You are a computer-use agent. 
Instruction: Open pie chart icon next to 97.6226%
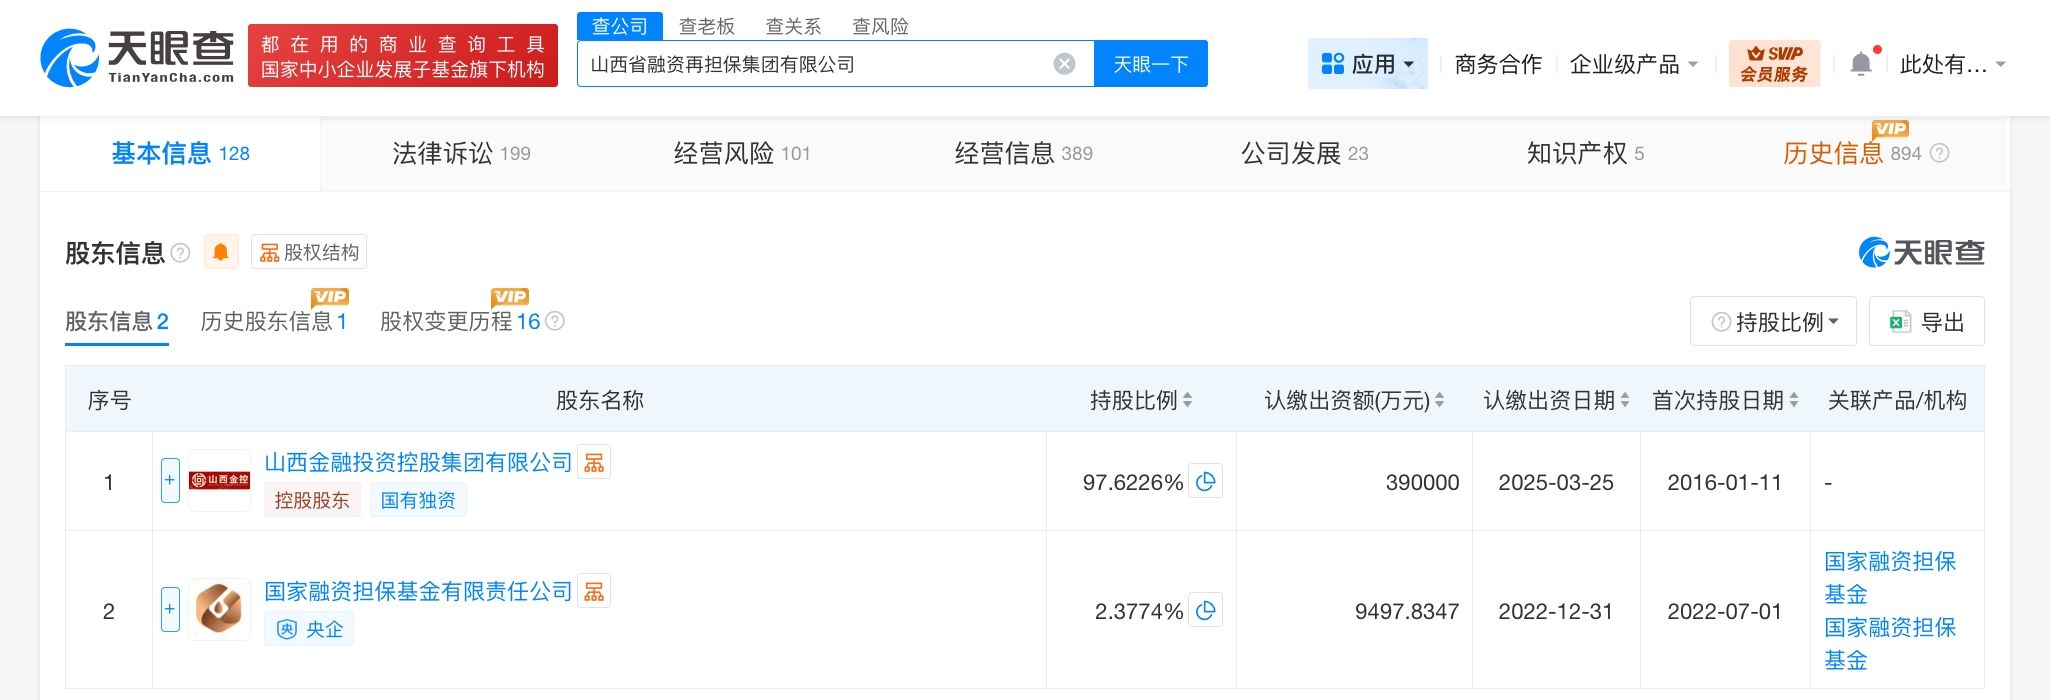click(1206, 482)
